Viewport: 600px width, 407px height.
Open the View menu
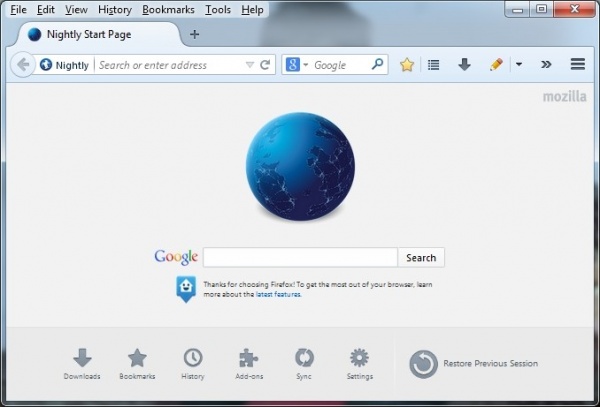pyautogui.click(x=76, y=10)
